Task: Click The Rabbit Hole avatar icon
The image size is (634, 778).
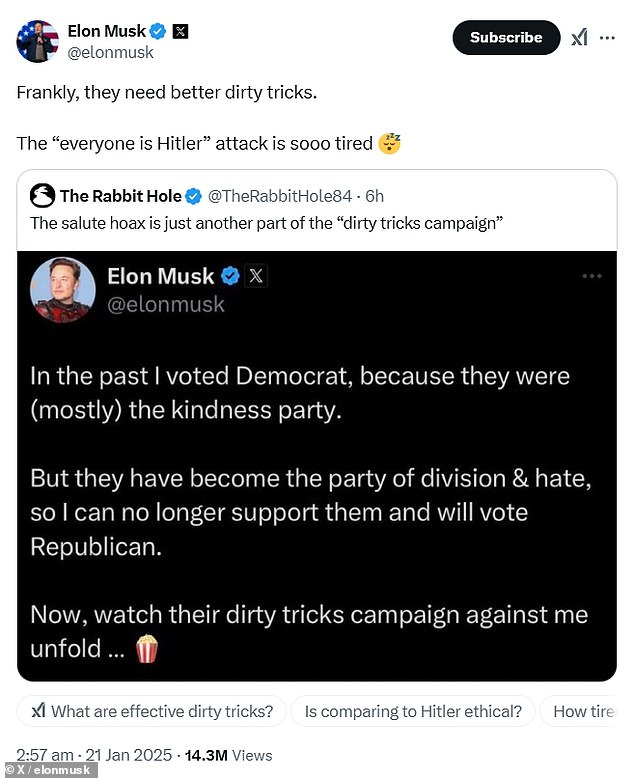Action: [x=42, y=195]
